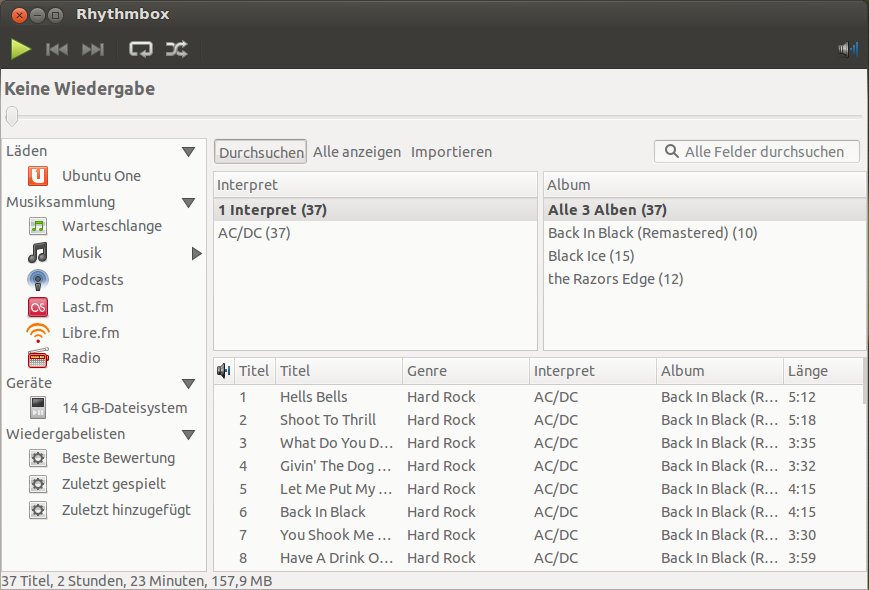Screen dimensions: 869x590
Task: Open the Radio icon
Action: [38, 358]
